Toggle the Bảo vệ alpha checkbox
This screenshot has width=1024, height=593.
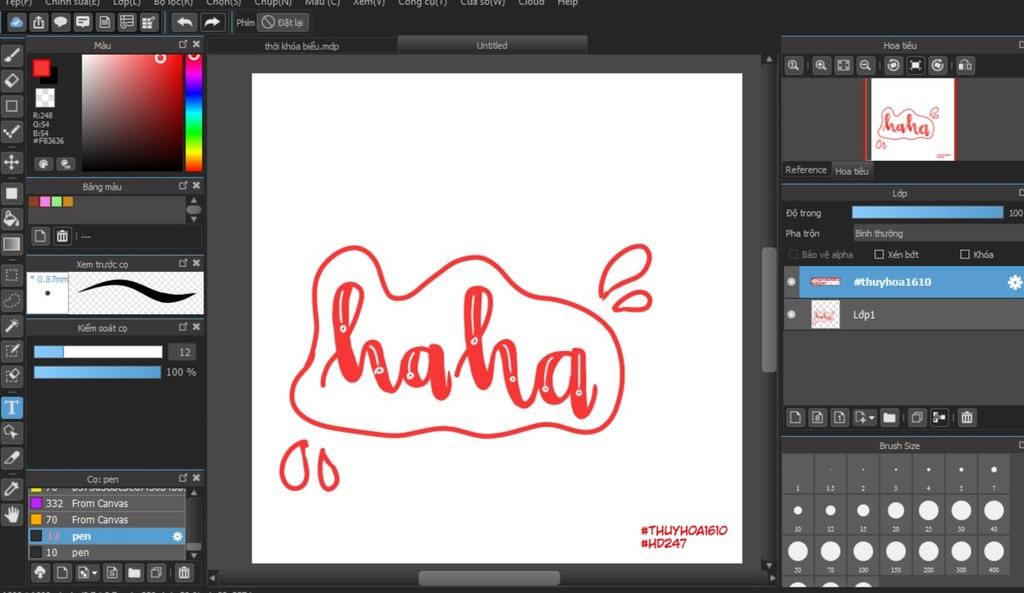(793, 255)
